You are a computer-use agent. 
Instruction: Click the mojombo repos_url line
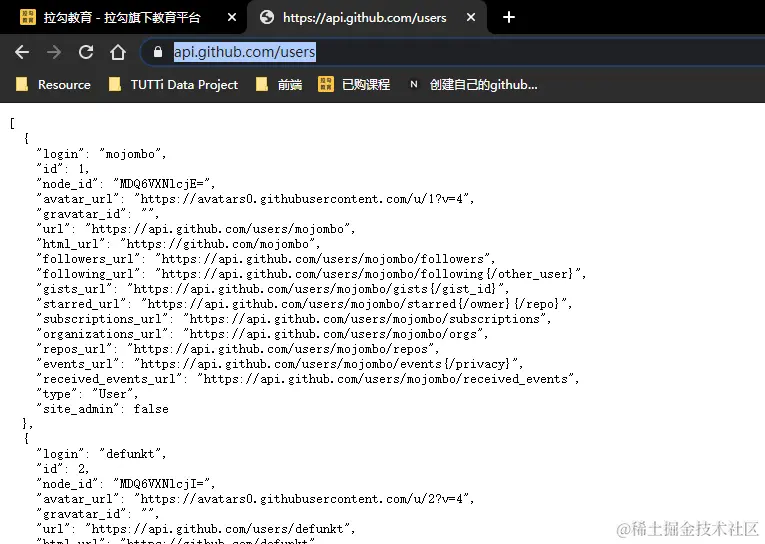238,349
